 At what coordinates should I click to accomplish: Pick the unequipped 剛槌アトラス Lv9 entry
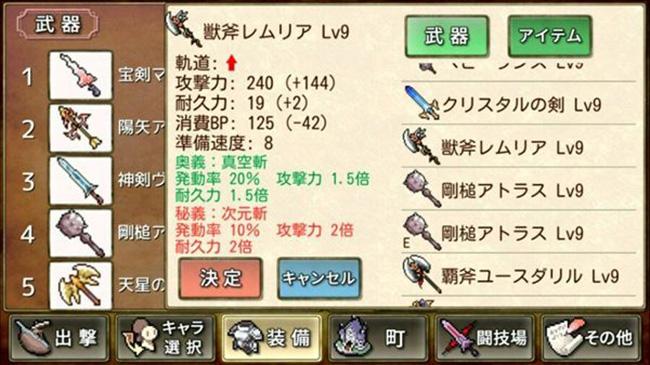(518, 189)
